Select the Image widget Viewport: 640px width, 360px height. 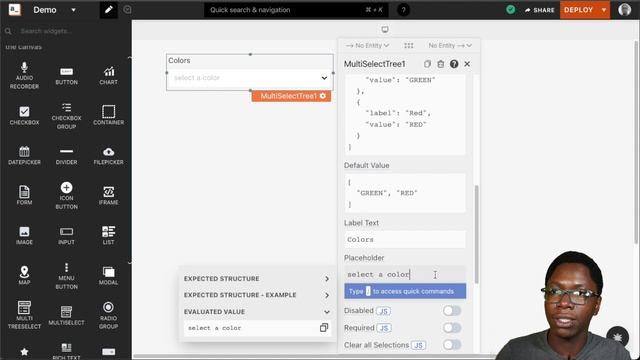point(24,236)
